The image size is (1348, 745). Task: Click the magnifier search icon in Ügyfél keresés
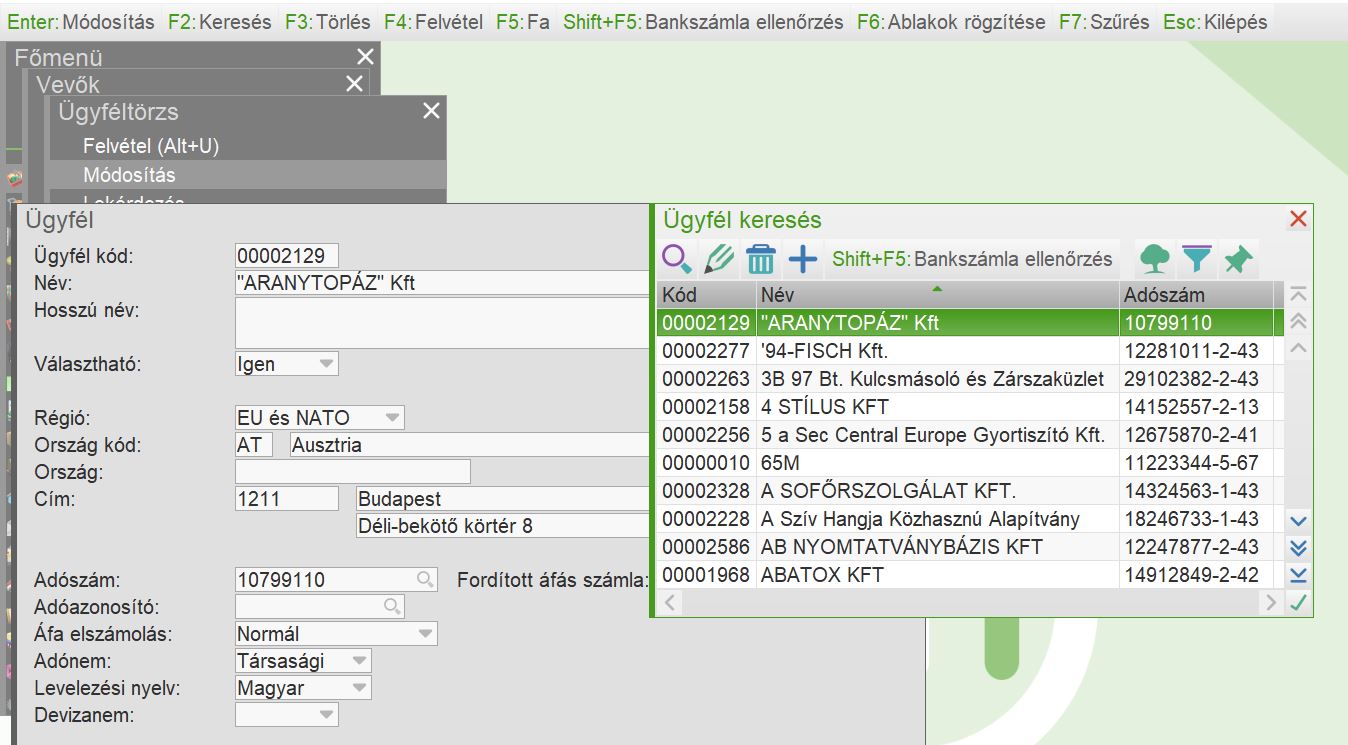point(677,260)
